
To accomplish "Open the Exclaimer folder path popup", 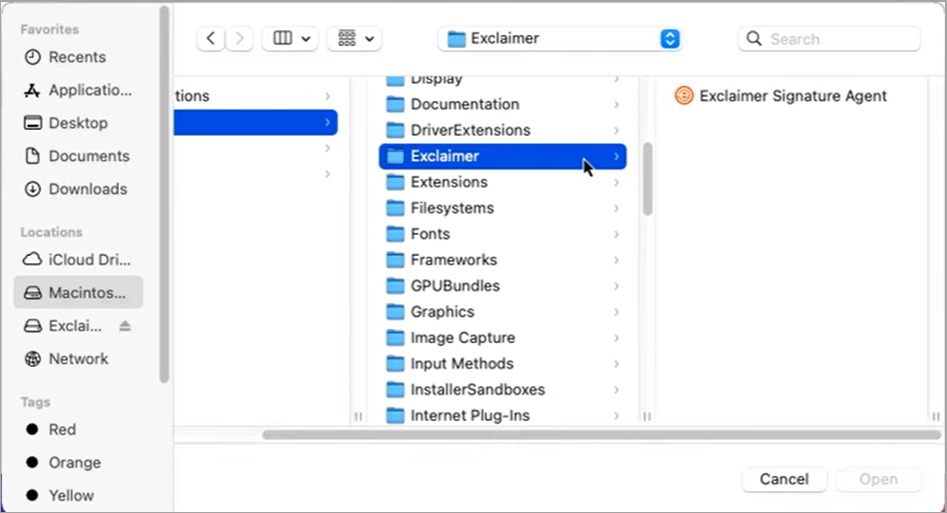I will [x=562, y=39].
